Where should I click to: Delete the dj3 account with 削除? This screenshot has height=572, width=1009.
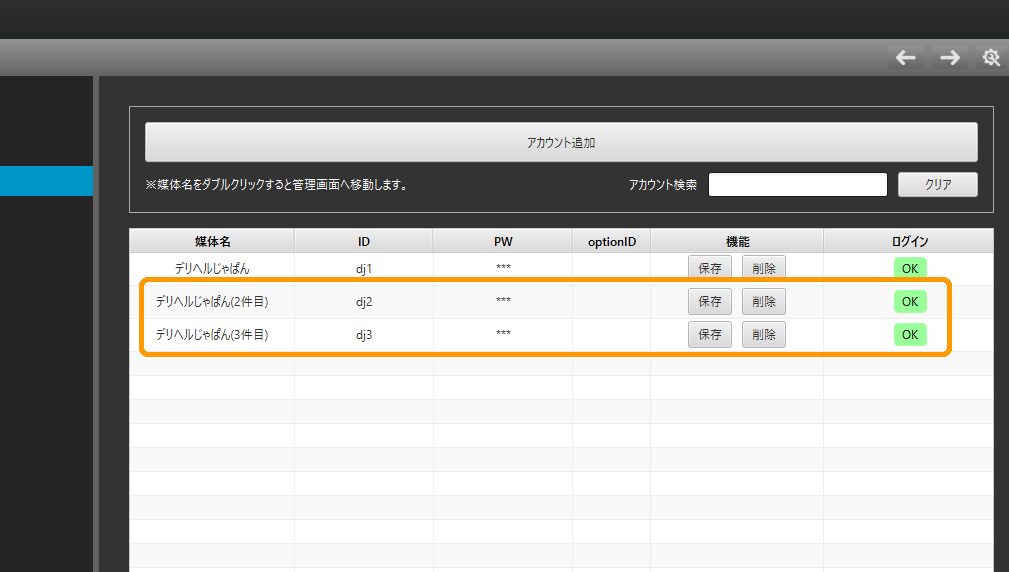click(764, 335)
